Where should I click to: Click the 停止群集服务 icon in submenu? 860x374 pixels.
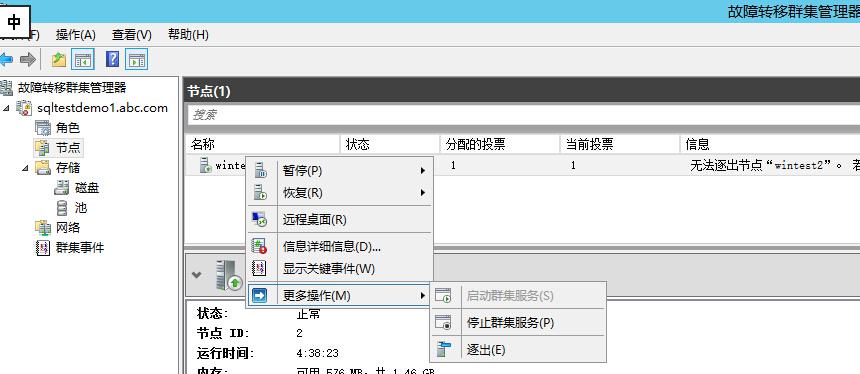coord(443,322)
